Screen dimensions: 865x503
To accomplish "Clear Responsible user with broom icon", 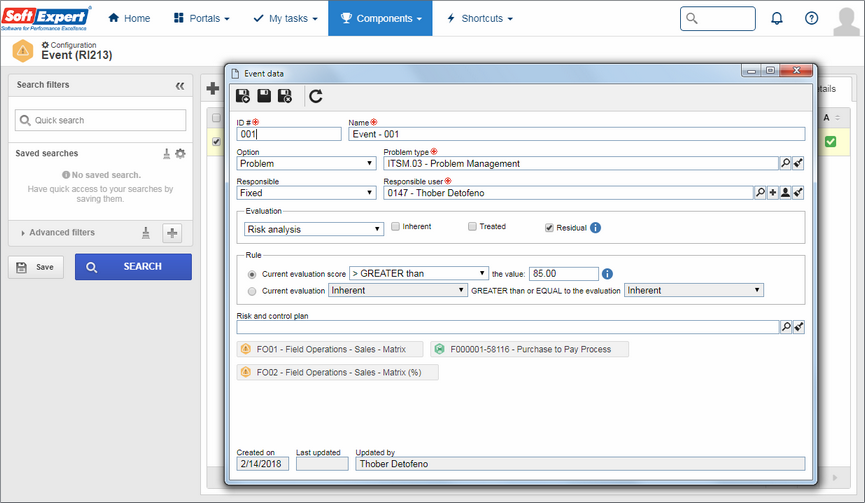I will click(798, 192).
